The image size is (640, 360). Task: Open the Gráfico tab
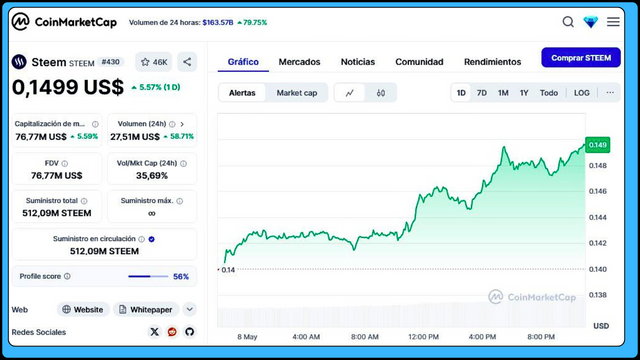243,62
